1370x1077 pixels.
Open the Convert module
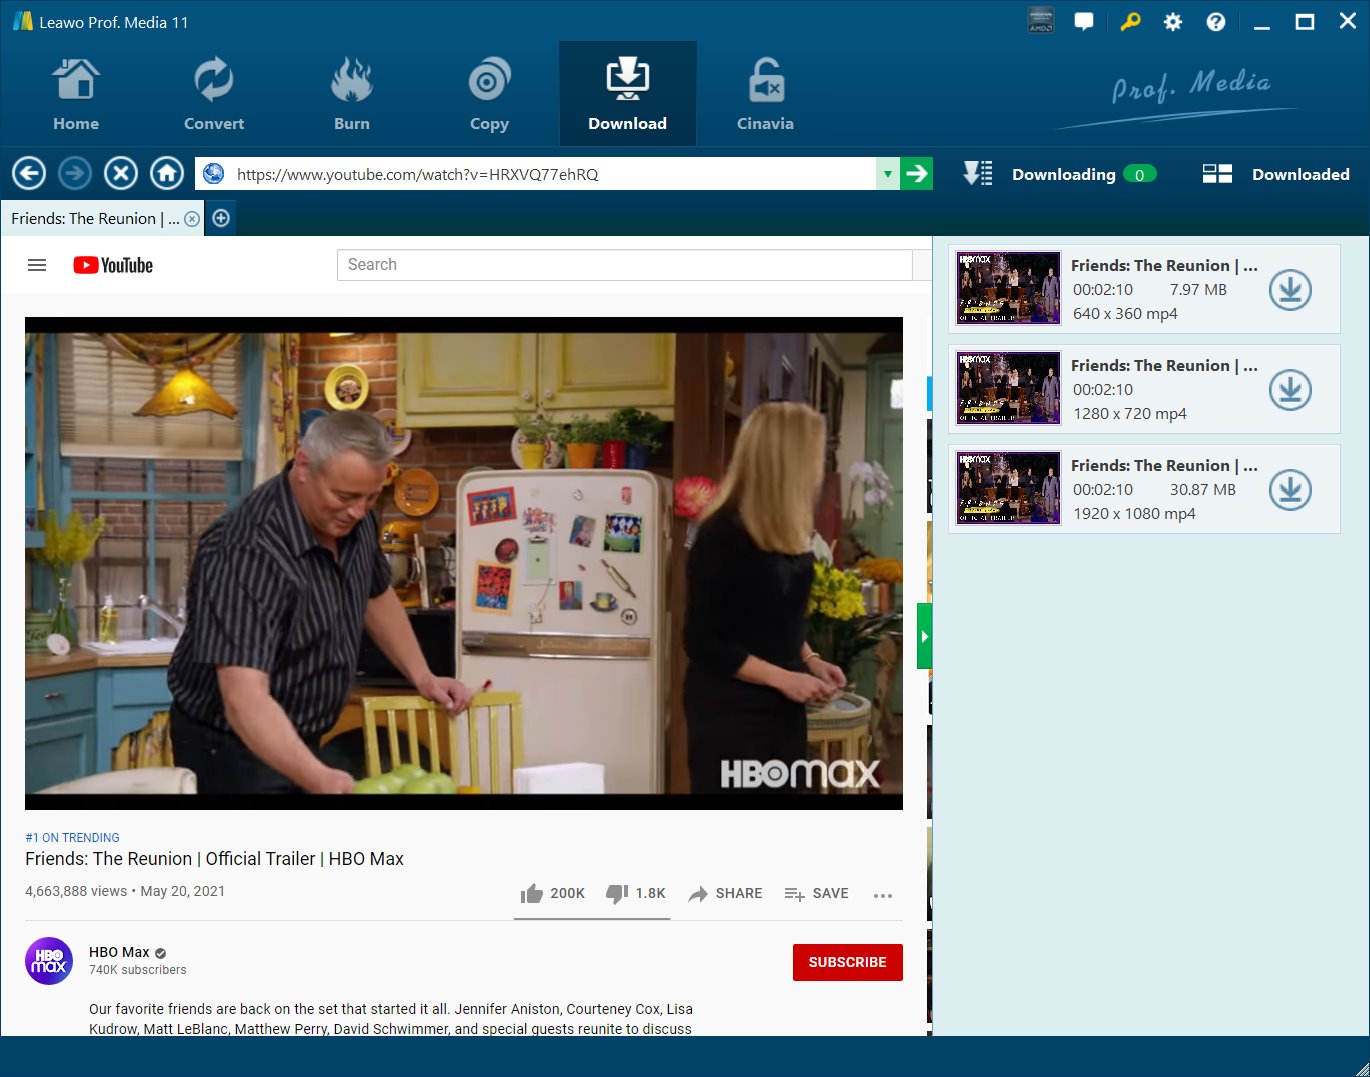pyautogui.click(x=213, y=95)
